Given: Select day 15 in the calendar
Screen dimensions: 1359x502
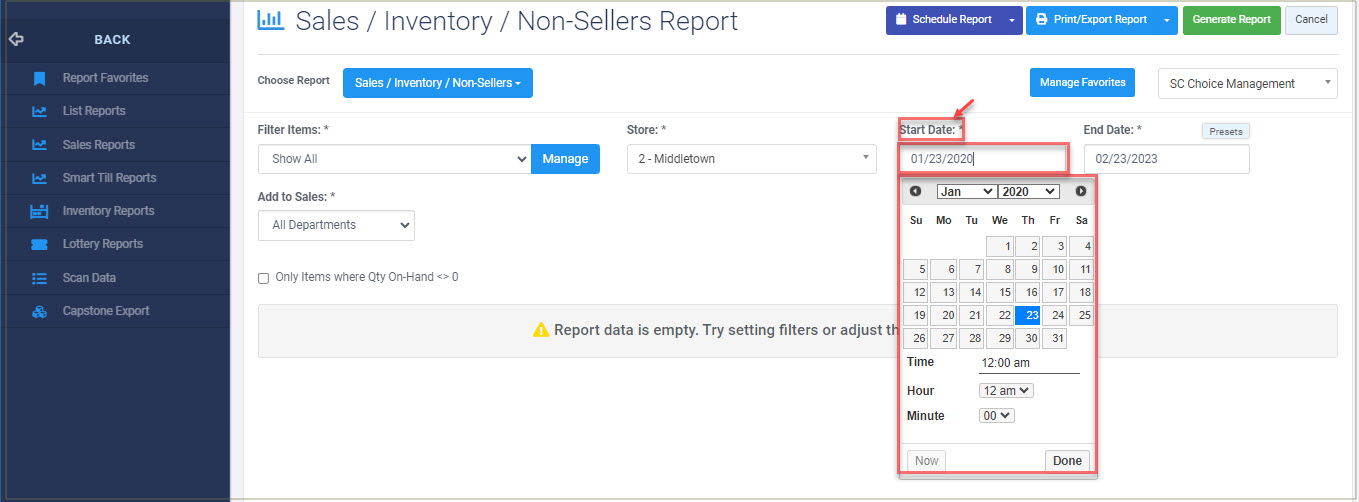Looking at the screenshot, I should 1000,292.
